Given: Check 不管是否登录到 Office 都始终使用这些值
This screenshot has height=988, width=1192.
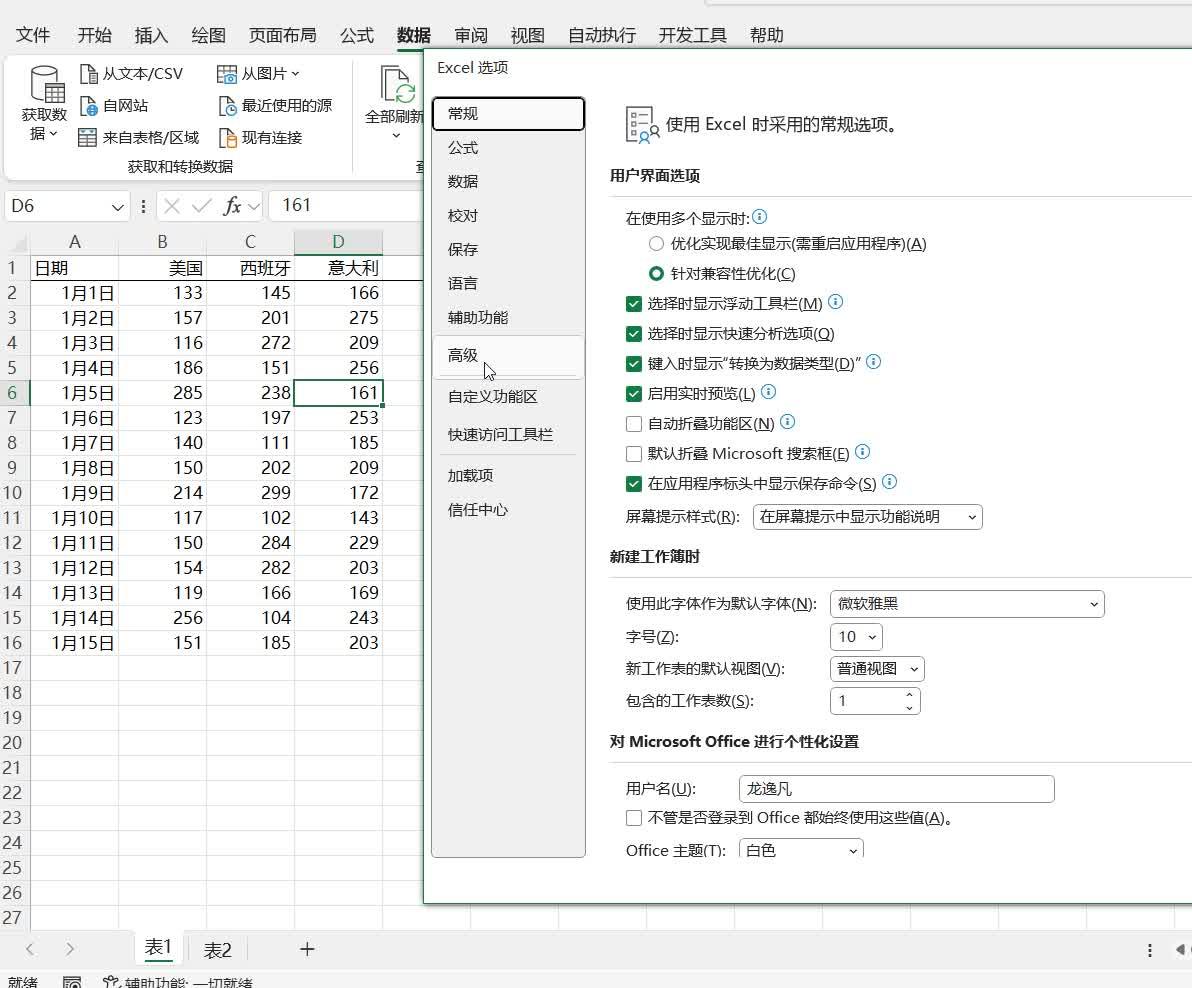Looking at the screenshot, I should pyautogui.click(x=634, y=818).
